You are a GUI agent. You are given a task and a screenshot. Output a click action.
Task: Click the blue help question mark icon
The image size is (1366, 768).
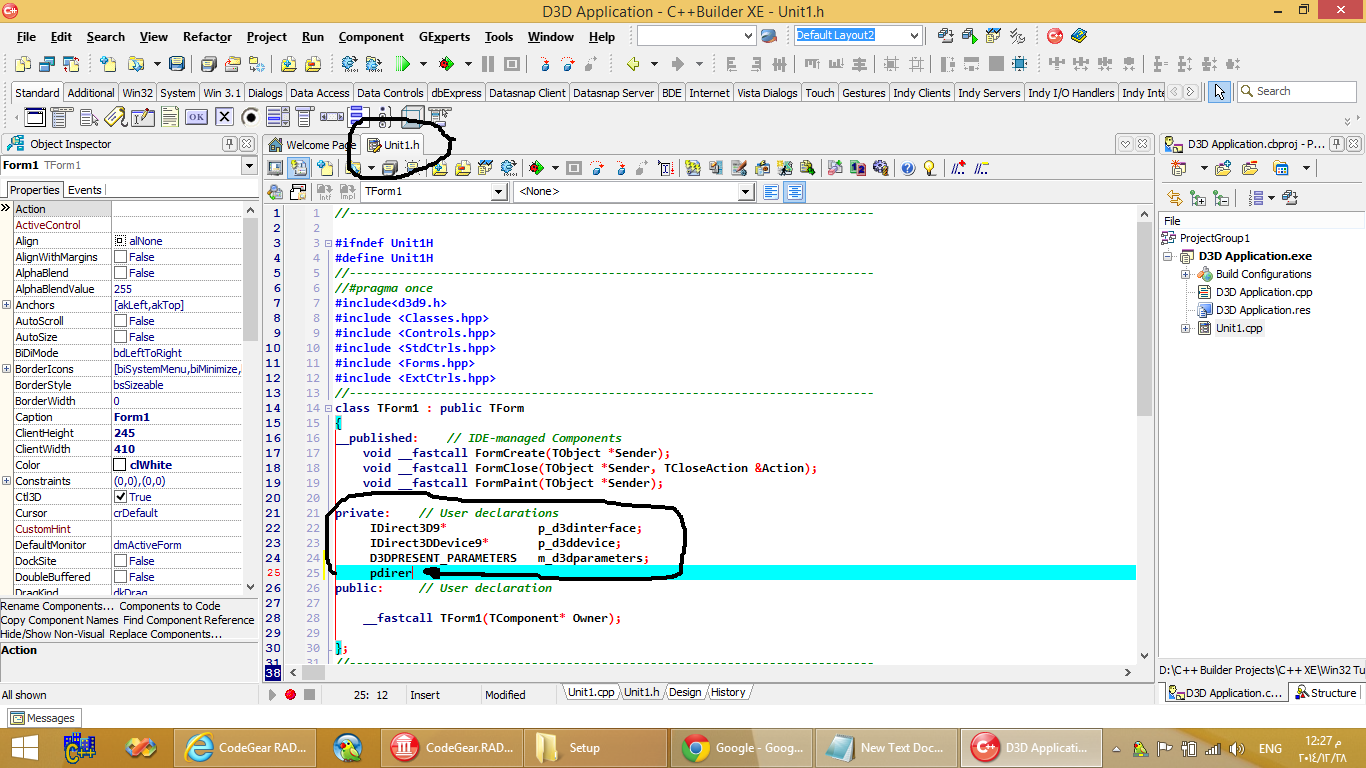pos(908,168)
